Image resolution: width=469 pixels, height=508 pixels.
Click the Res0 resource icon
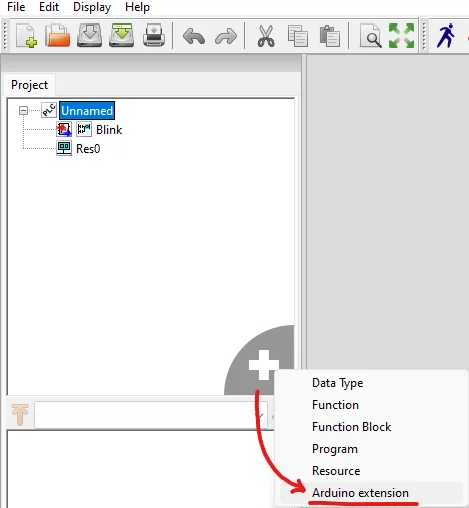[64, 148]
